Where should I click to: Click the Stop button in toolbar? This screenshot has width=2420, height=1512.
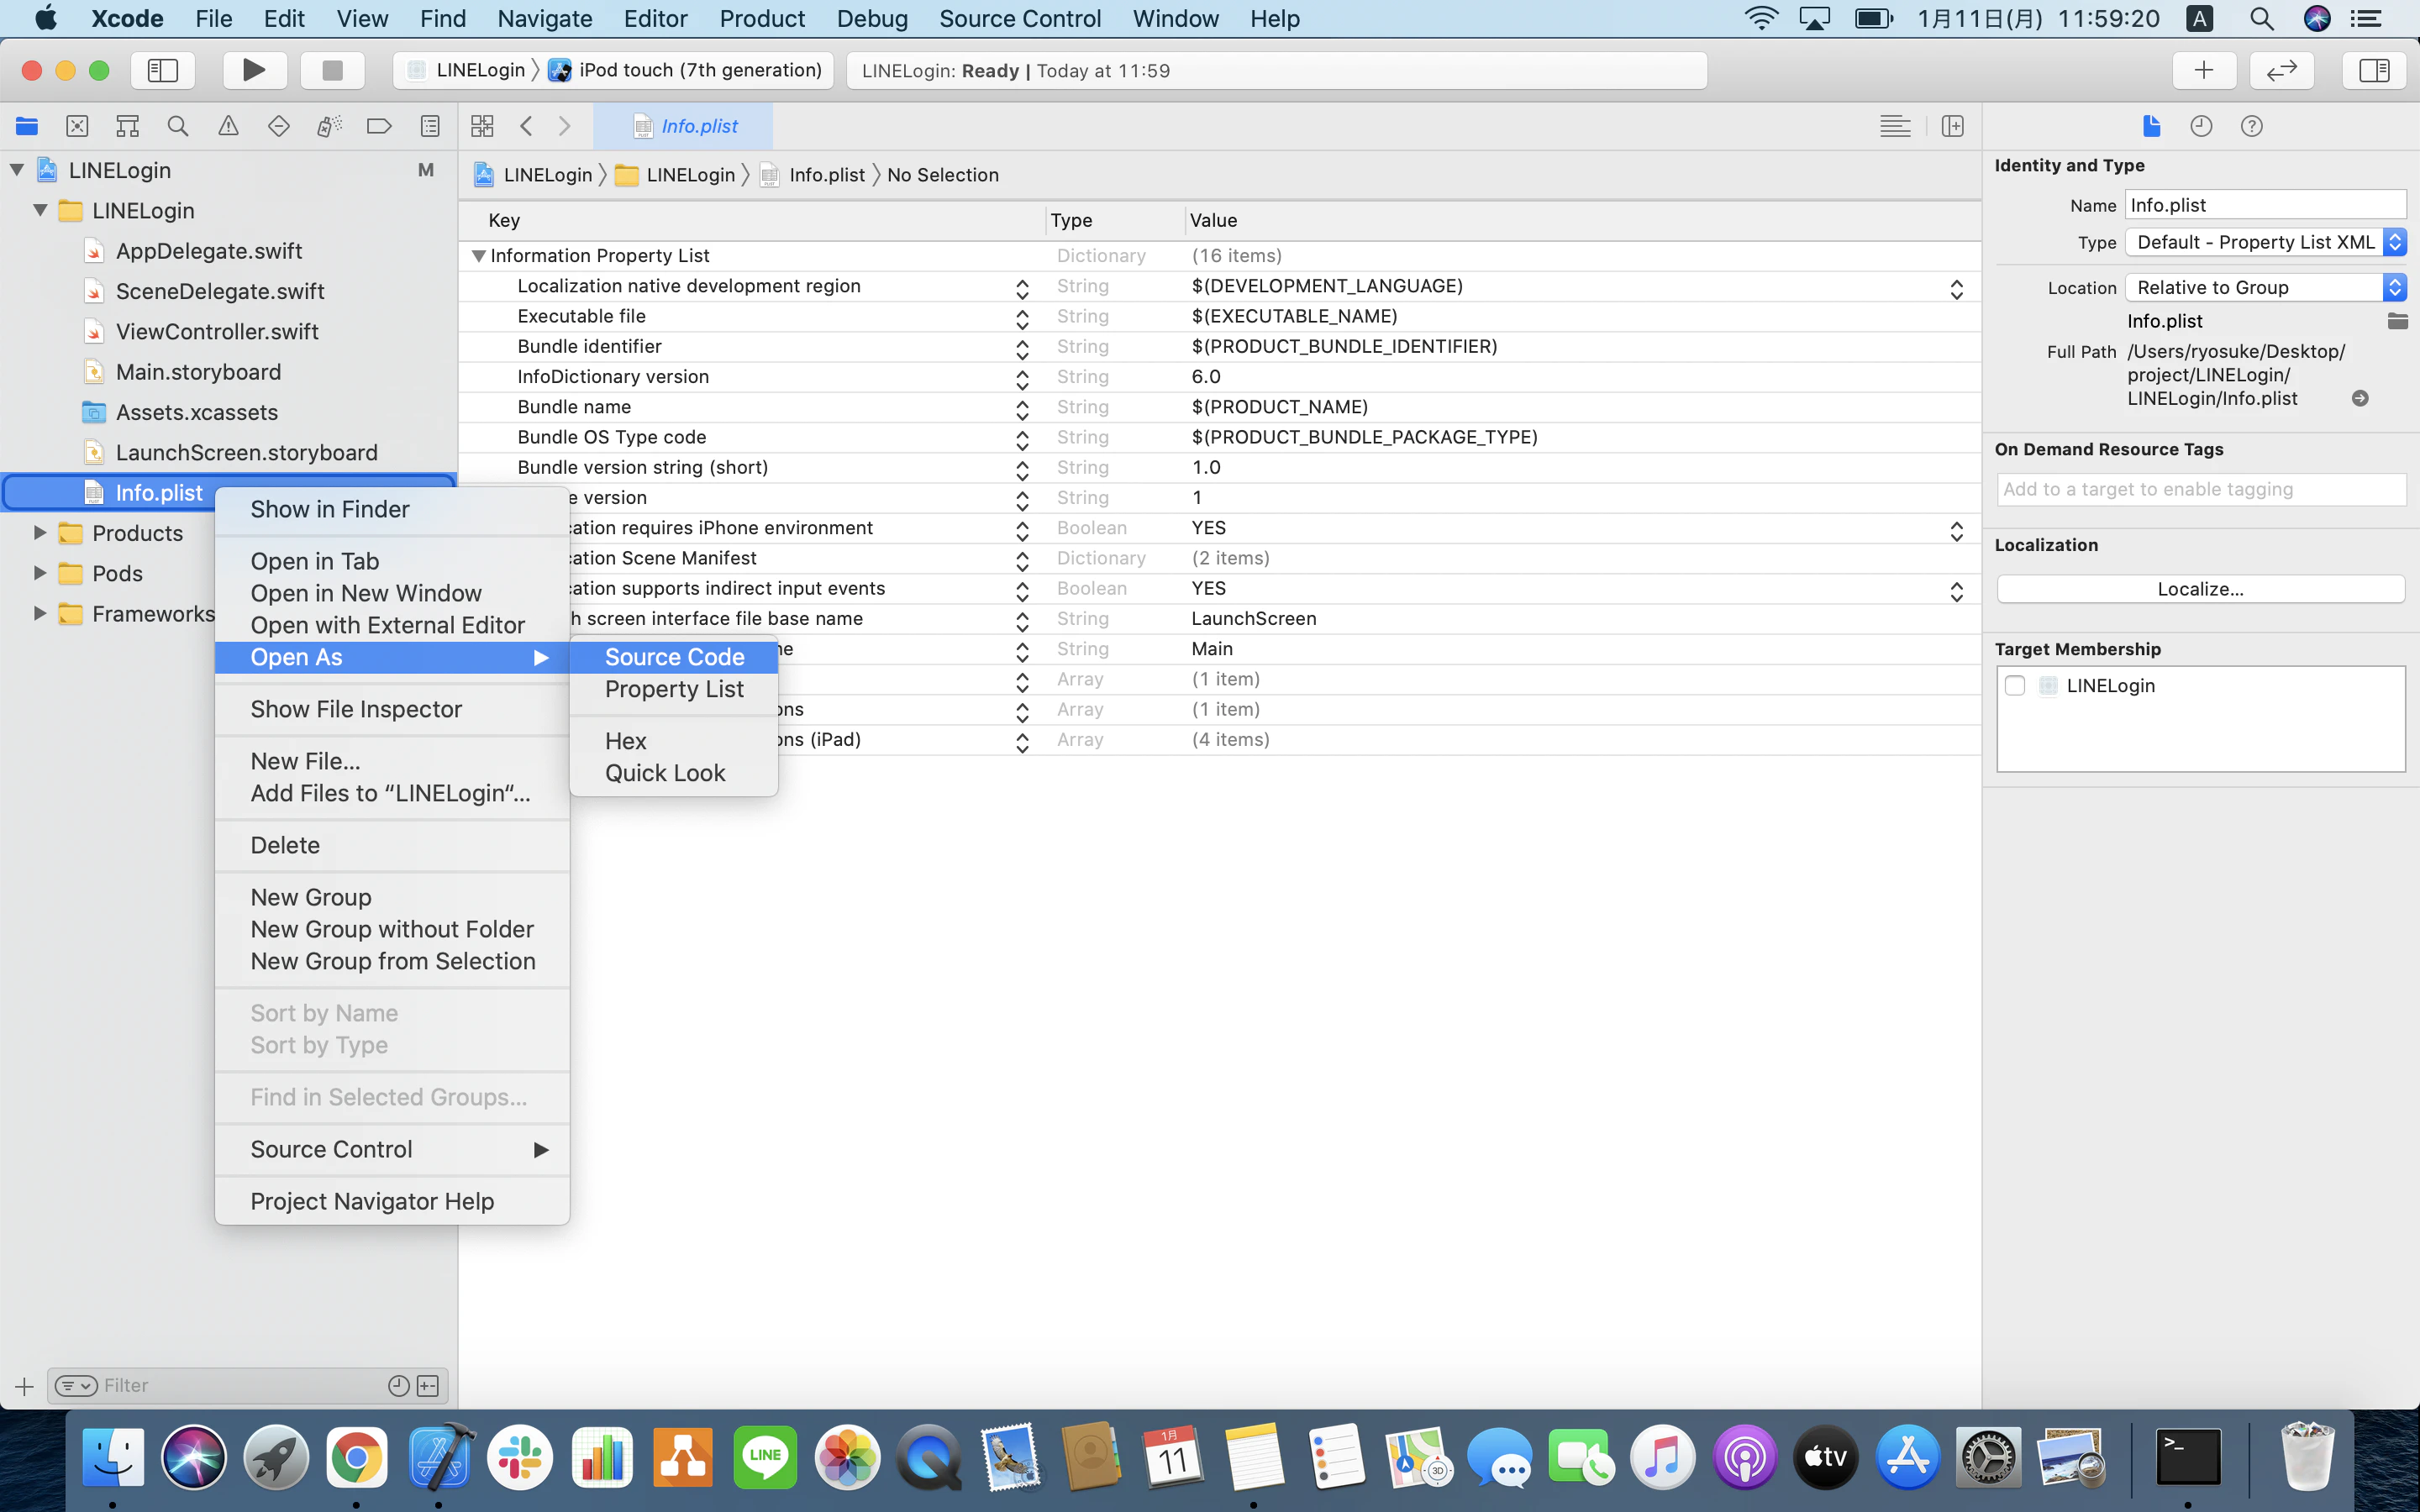pos(332,70)
